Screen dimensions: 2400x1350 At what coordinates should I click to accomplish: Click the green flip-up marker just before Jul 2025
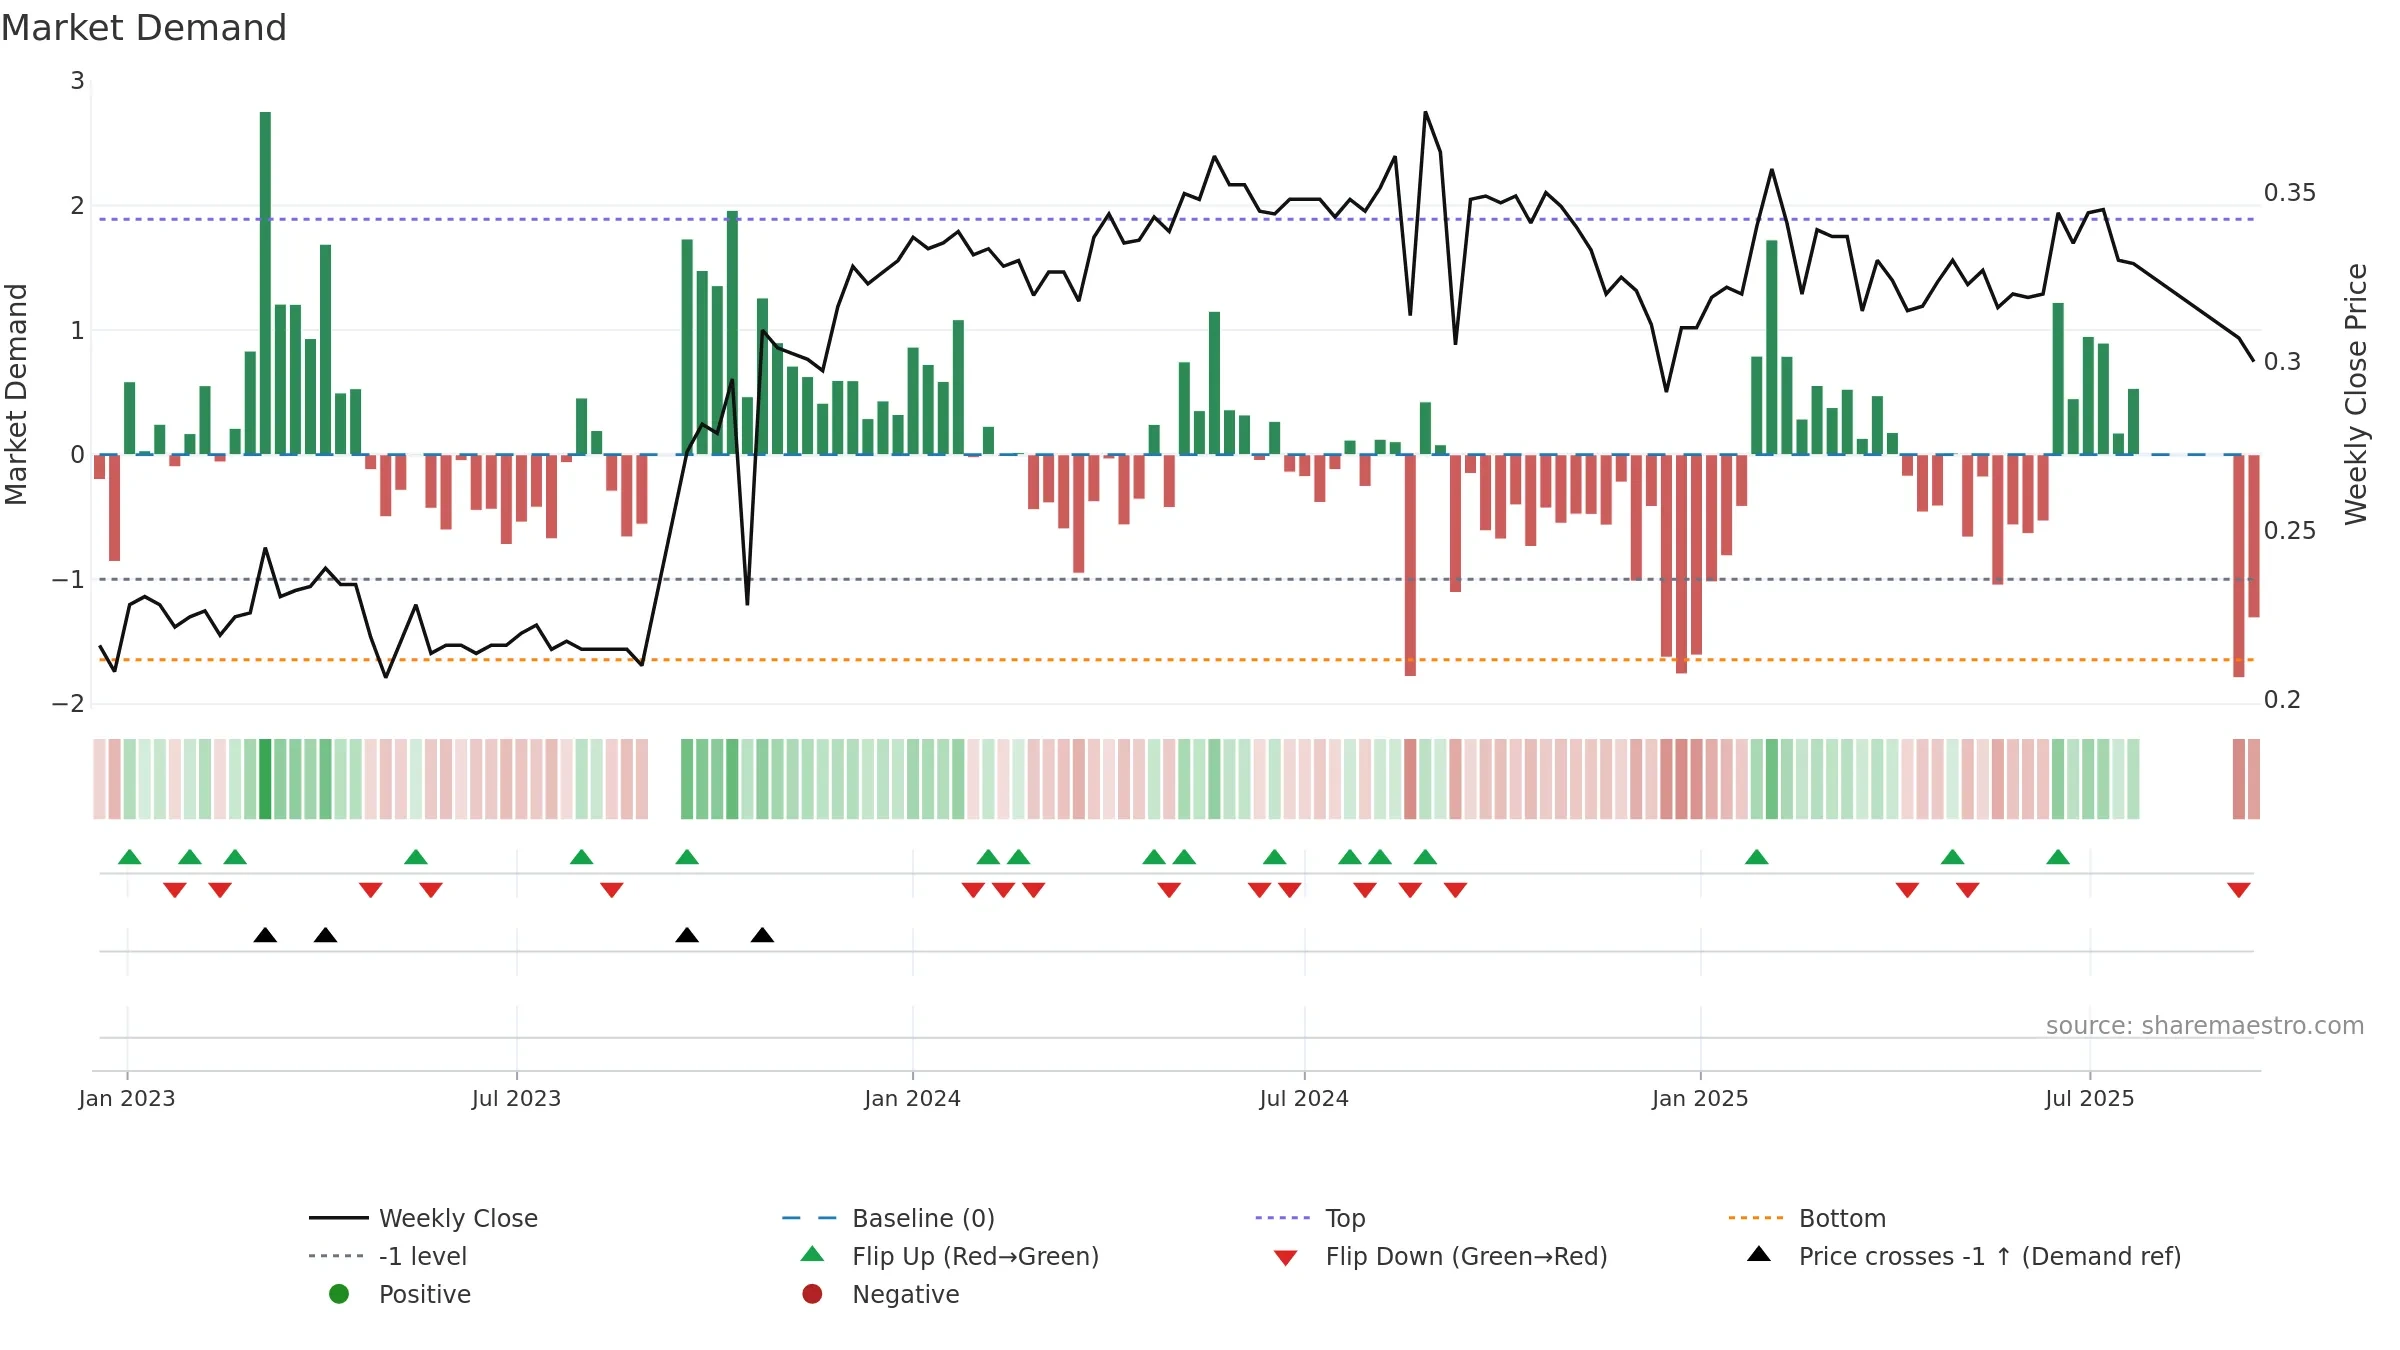point(2058,857)
